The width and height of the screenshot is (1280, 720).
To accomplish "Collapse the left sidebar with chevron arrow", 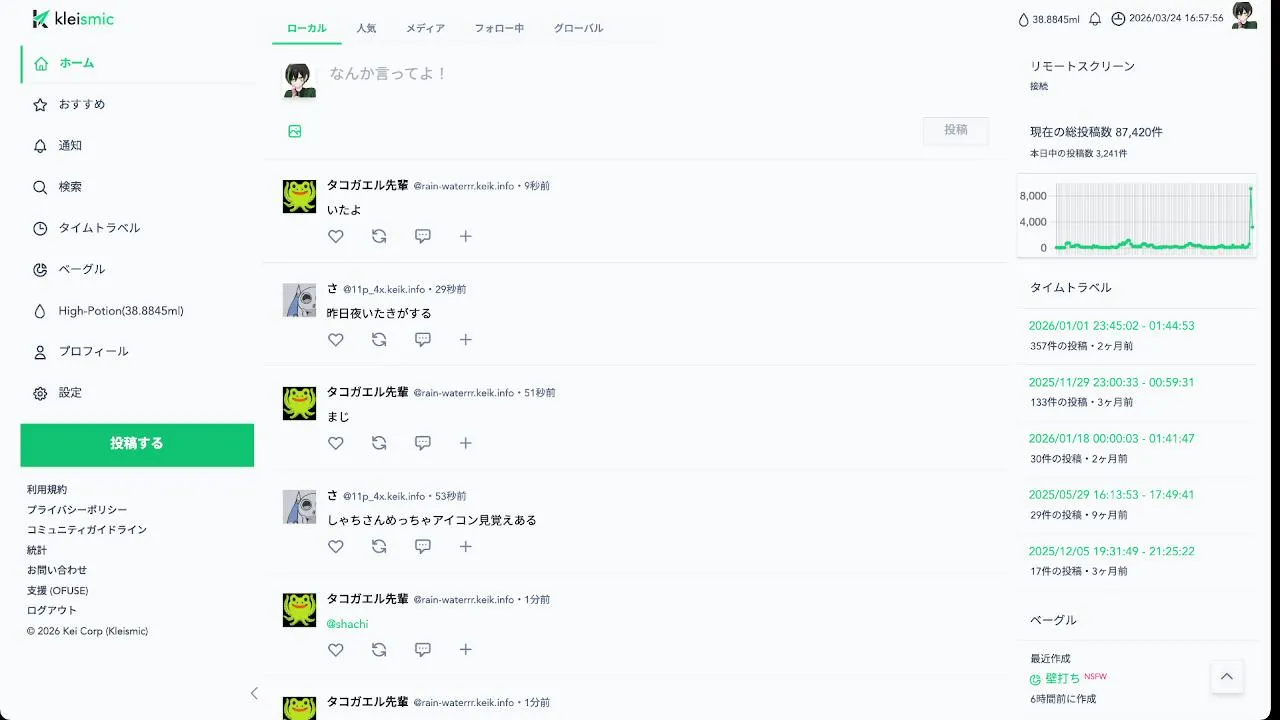I will tap(254, 693).
